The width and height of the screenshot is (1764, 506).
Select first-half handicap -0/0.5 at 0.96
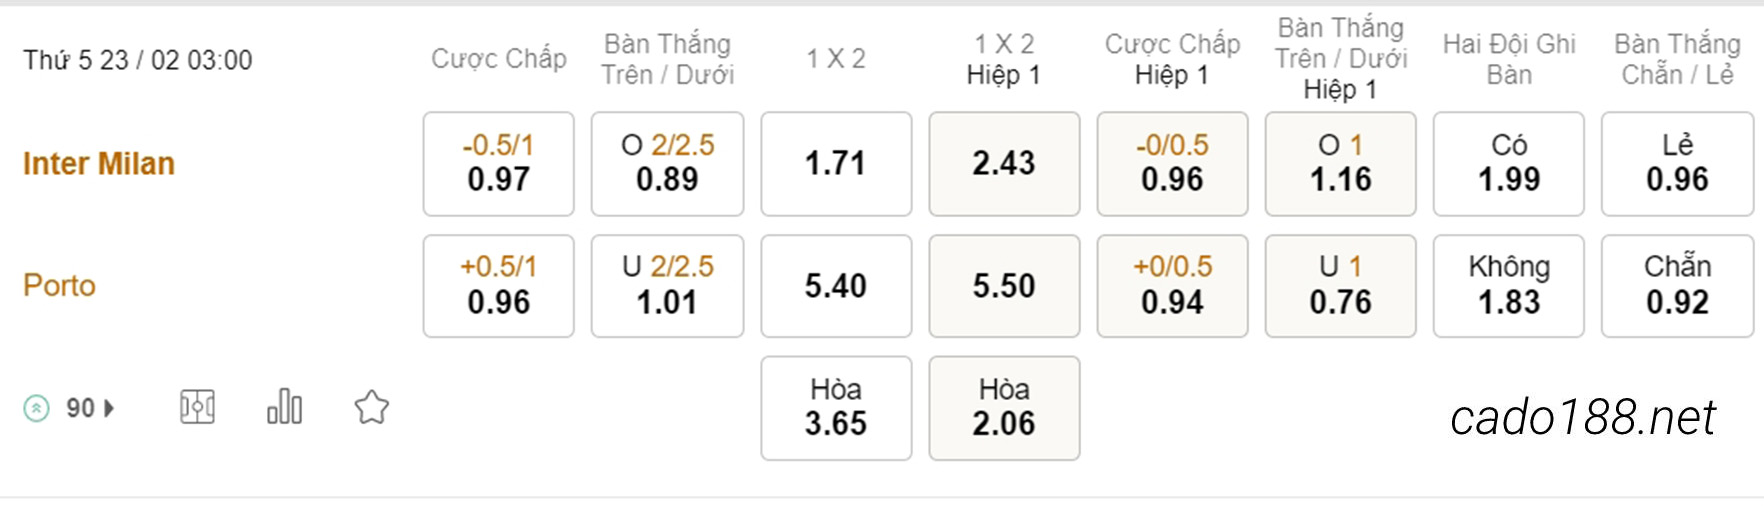pos(1172,163)
